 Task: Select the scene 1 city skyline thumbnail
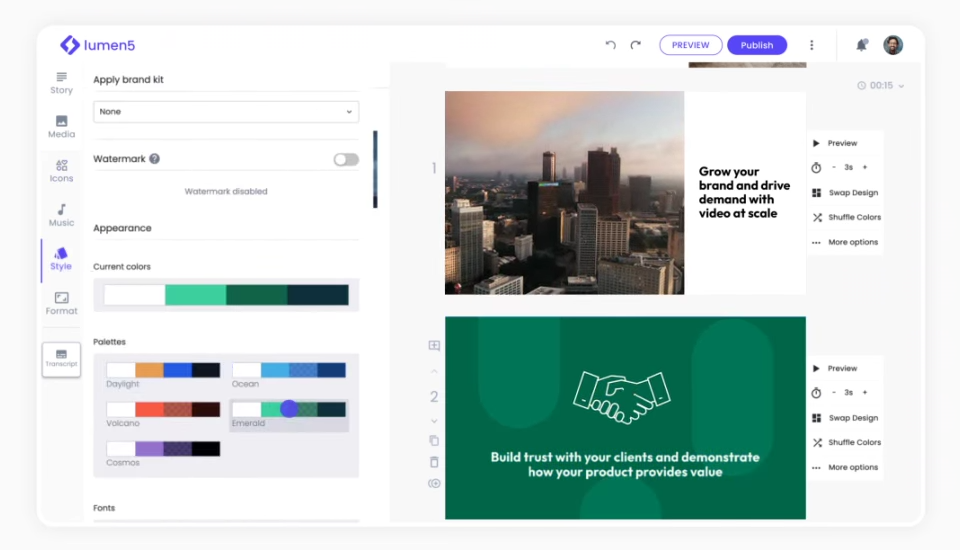tap(564, 193)
